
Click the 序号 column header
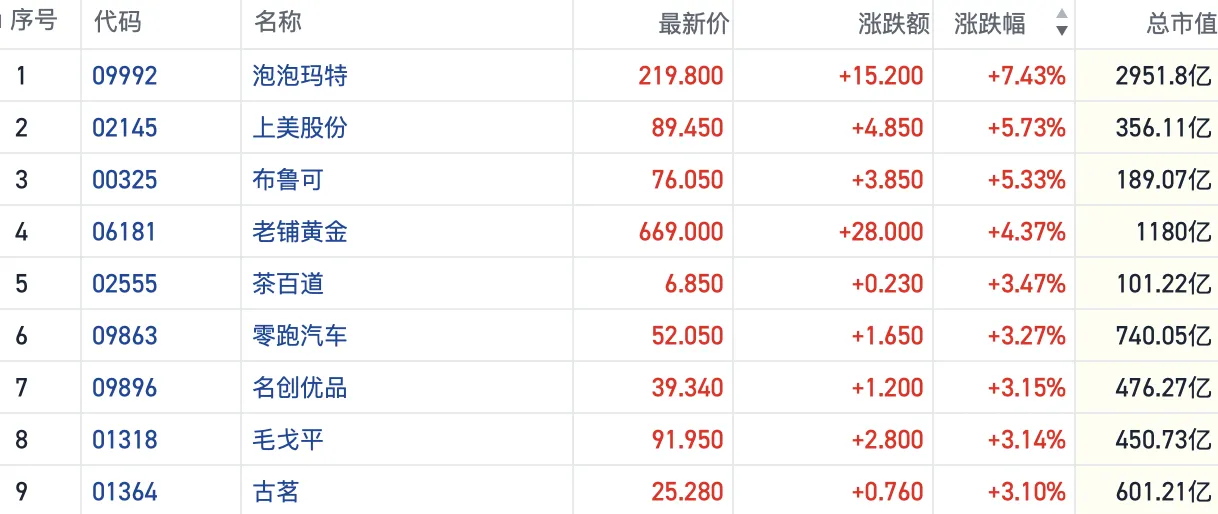coord(33,23)
